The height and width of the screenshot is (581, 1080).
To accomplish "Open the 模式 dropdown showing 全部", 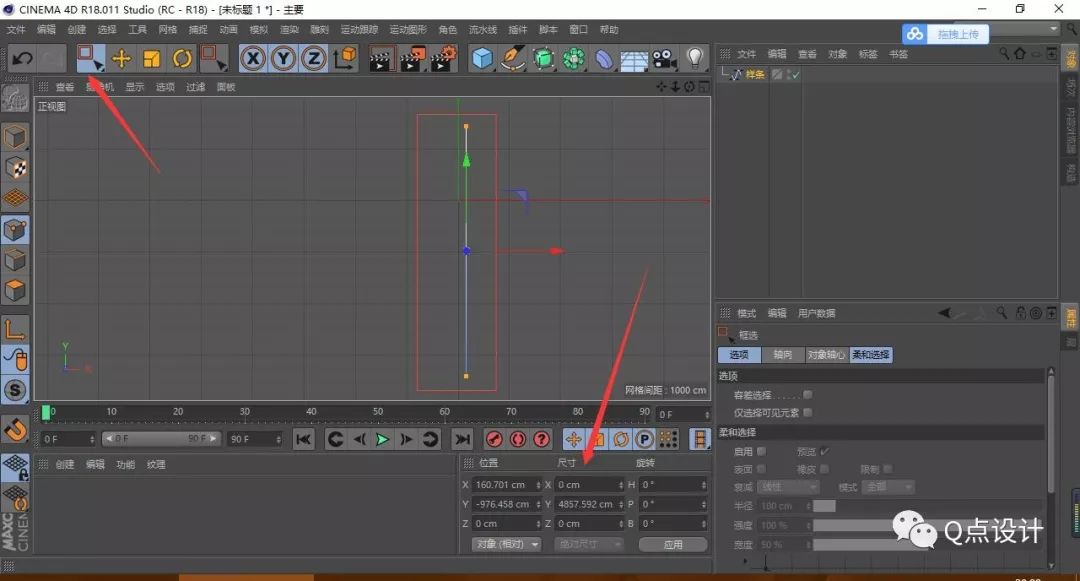I will (888, 487).
